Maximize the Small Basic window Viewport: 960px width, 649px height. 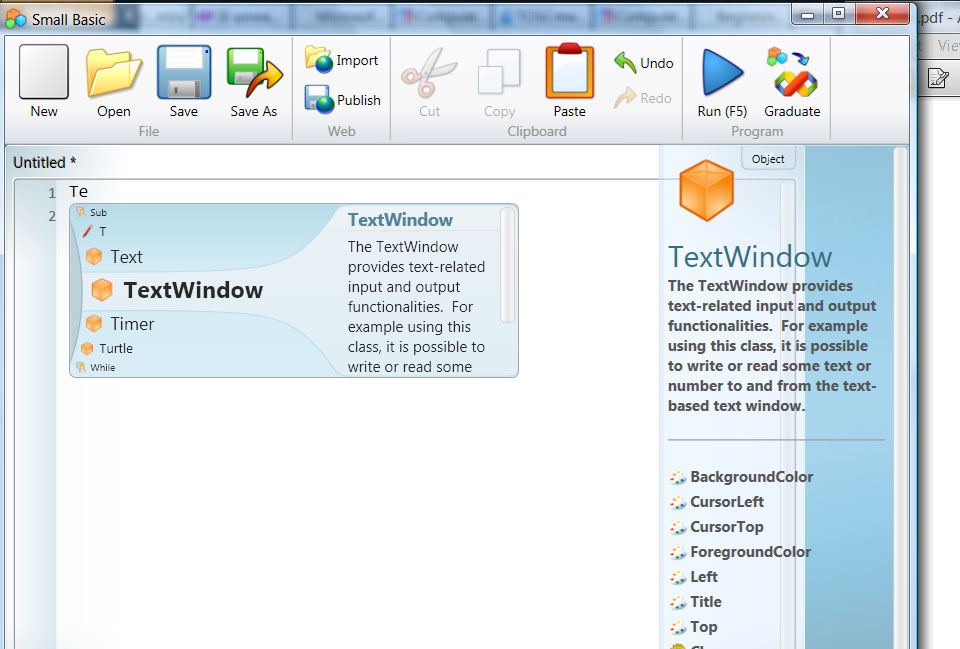click(838, 13)
